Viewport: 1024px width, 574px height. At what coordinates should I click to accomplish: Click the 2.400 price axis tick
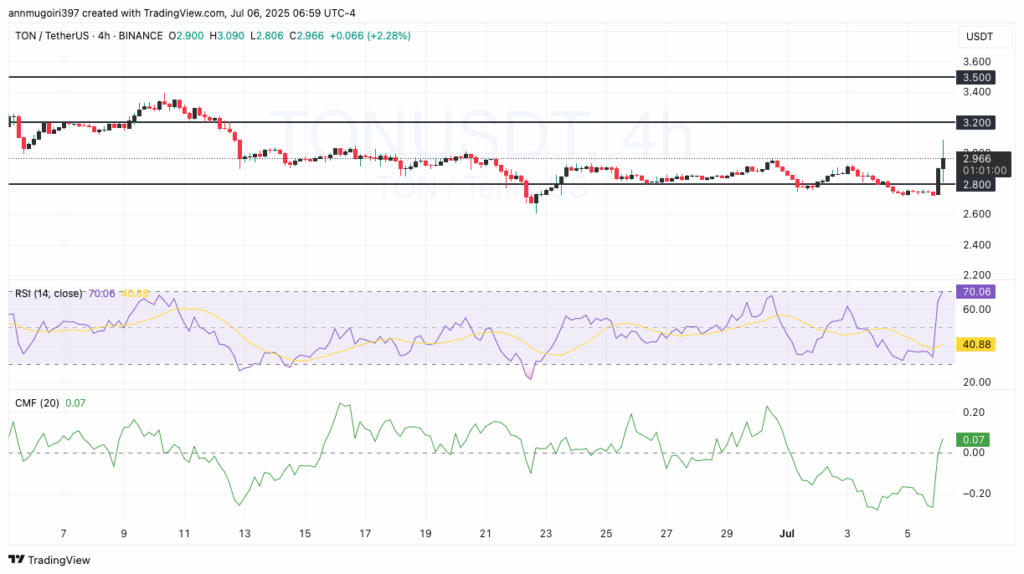tap(977, 245)
